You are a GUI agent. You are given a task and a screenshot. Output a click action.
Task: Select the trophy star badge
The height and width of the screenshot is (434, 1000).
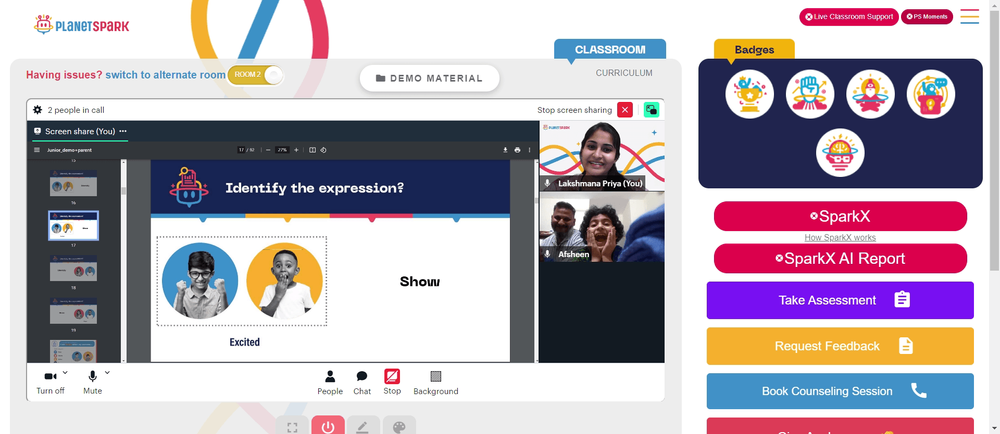click(x=749, y=94)
